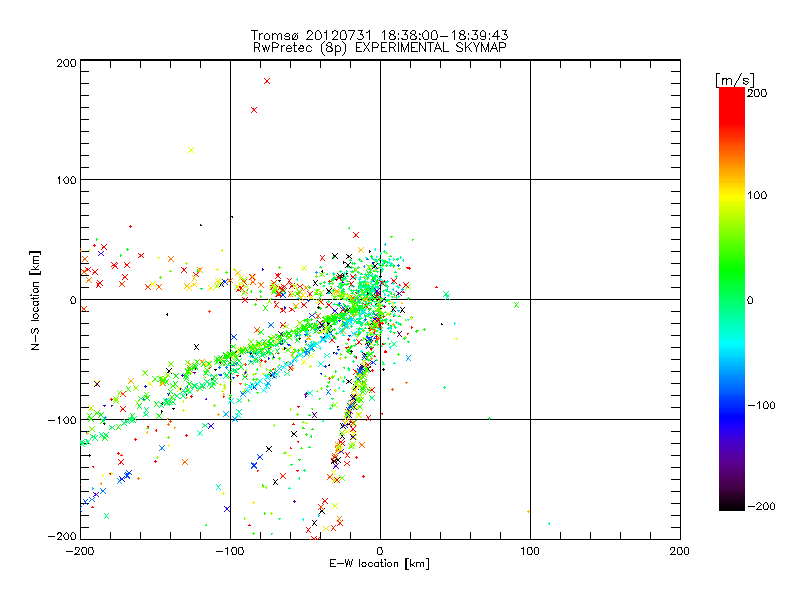Click the "-200" label beside the colorbar

click(x=761, y=507)
